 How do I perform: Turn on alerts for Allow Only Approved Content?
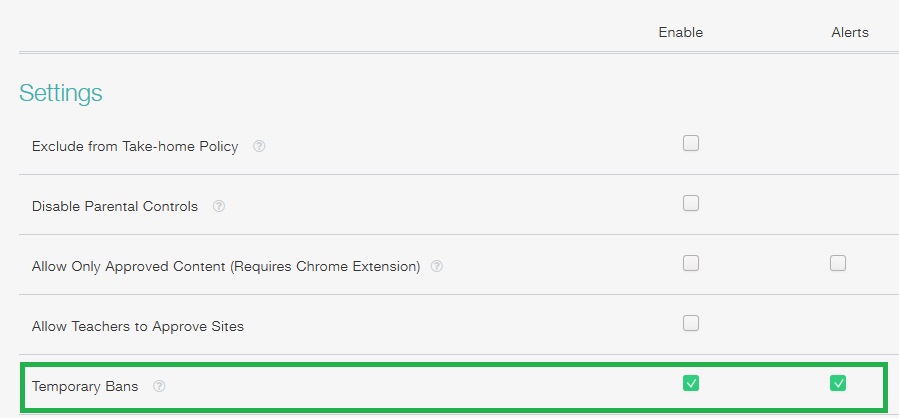point(838,263)
